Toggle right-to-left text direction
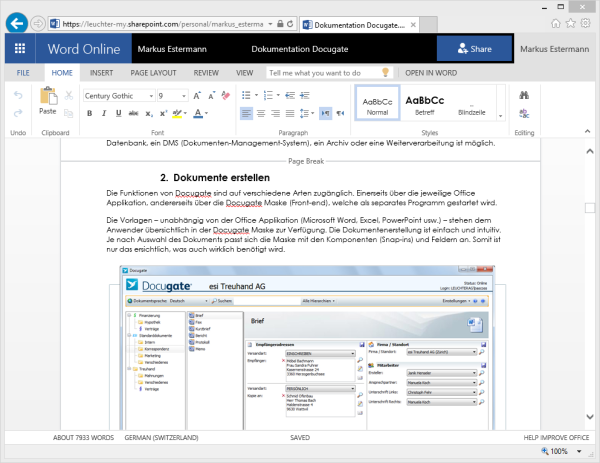The height and width of the screenshot is (463, 600). [x=340, y=113]
